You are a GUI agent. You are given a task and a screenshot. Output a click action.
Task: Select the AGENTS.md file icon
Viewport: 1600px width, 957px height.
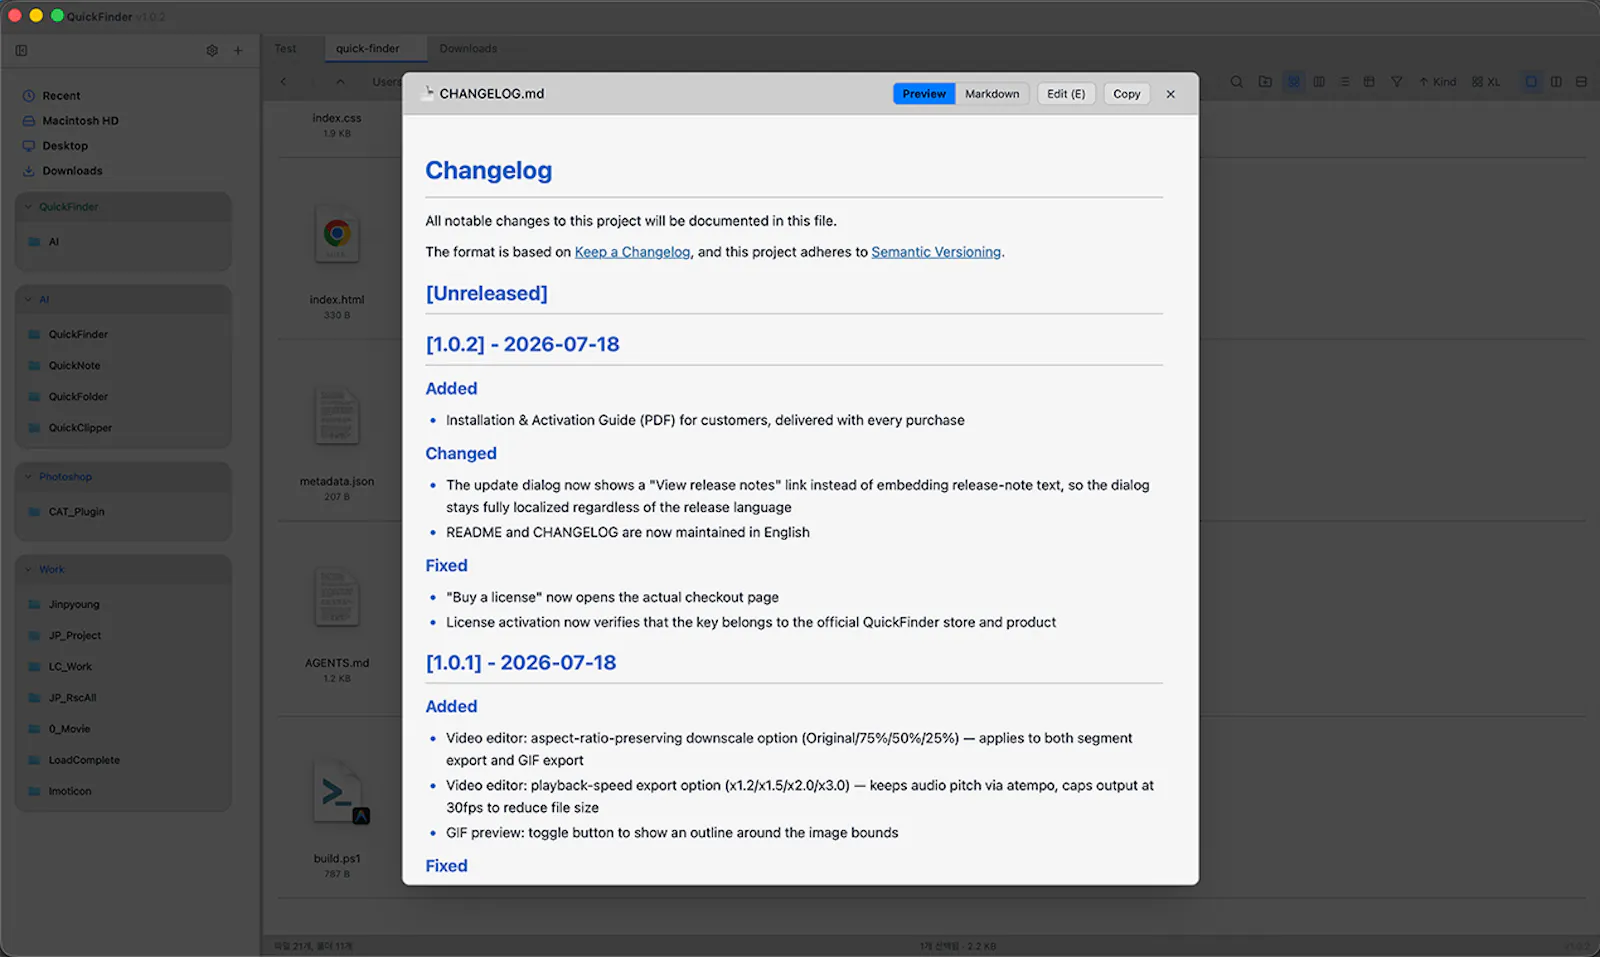click(337, 597)
